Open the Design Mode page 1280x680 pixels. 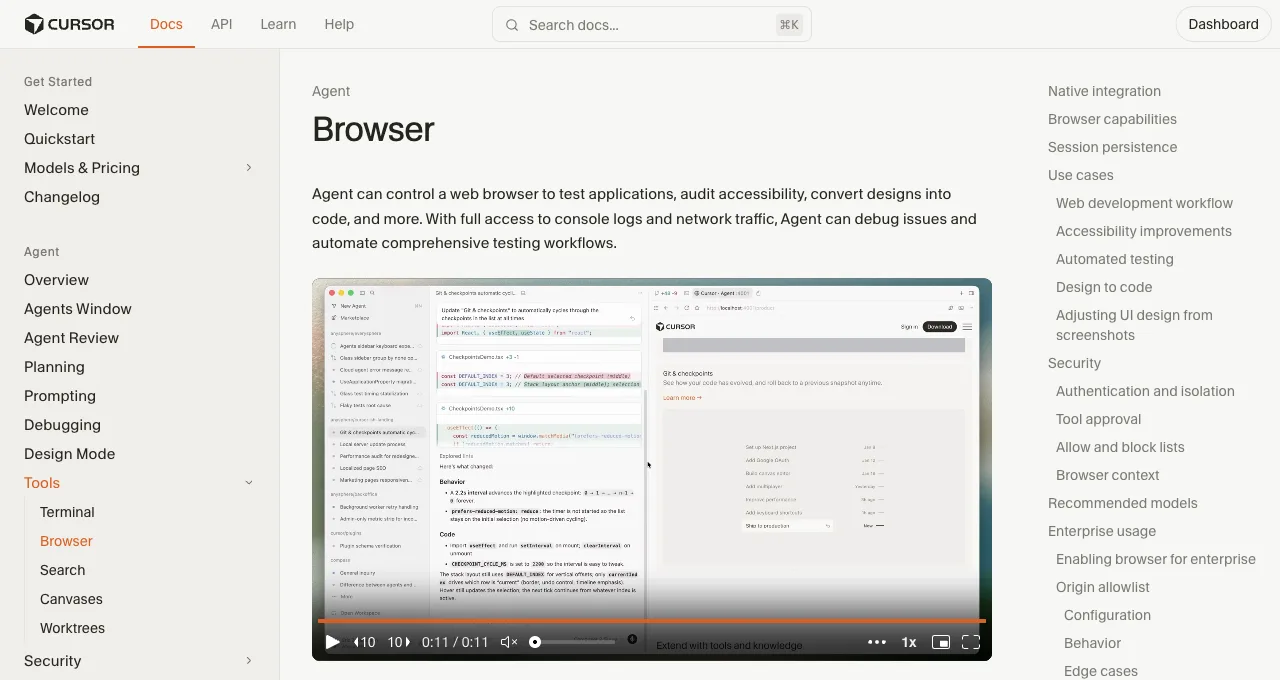69,454
